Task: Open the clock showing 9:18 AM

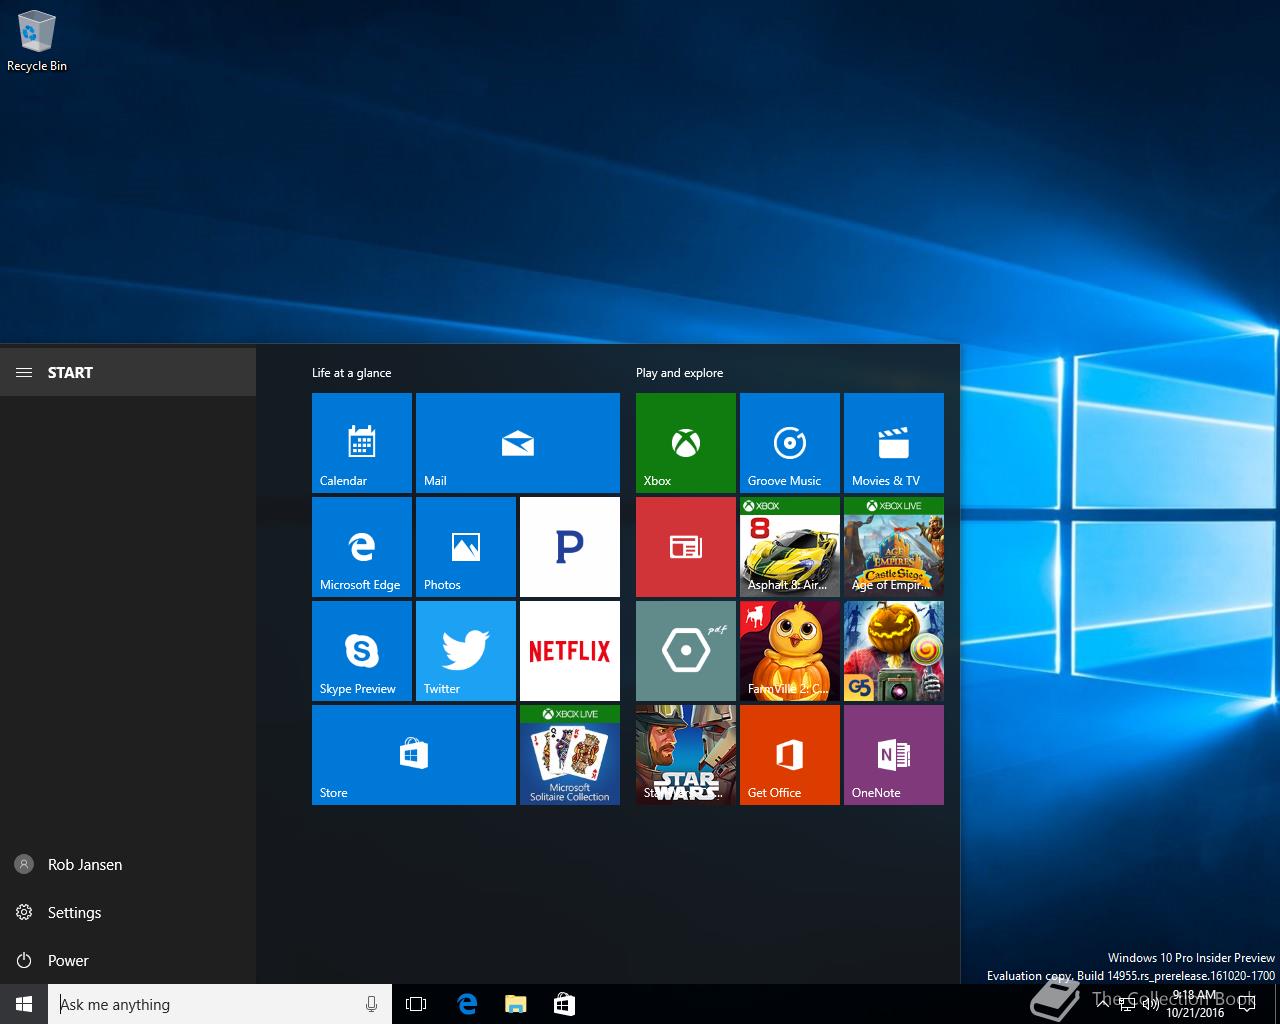Action: (1195, 1004)
